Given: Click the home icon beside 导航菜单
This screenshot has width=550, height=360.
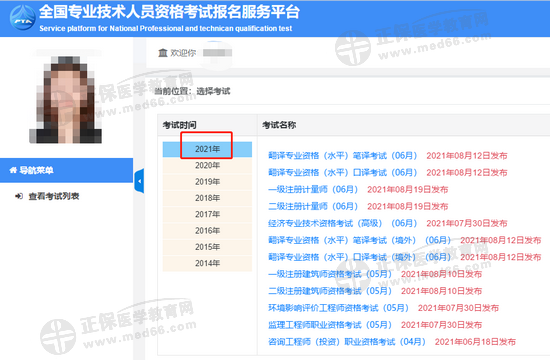Looking at the screenshot, I should (x=13, y=171).
